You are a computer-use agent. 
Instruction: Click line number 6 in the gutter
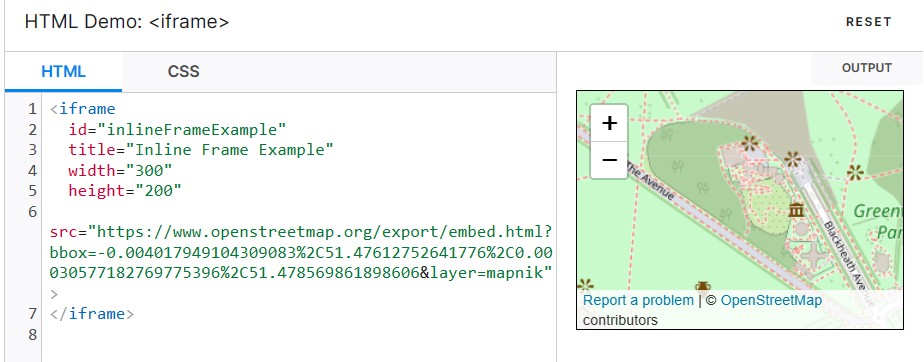(x=32, y=211)
